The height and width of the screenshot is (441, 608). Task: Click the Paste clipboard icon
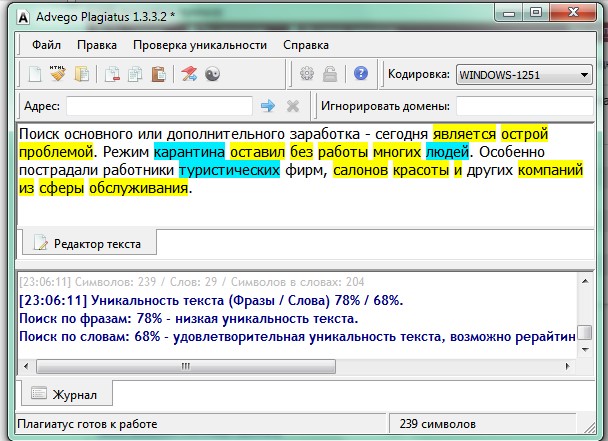(159, 74)
